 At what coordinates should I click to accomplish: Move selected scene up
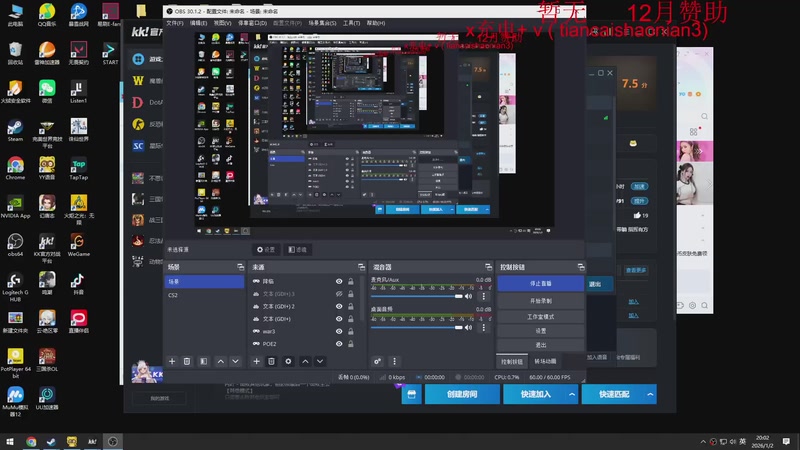pos(220,361)
